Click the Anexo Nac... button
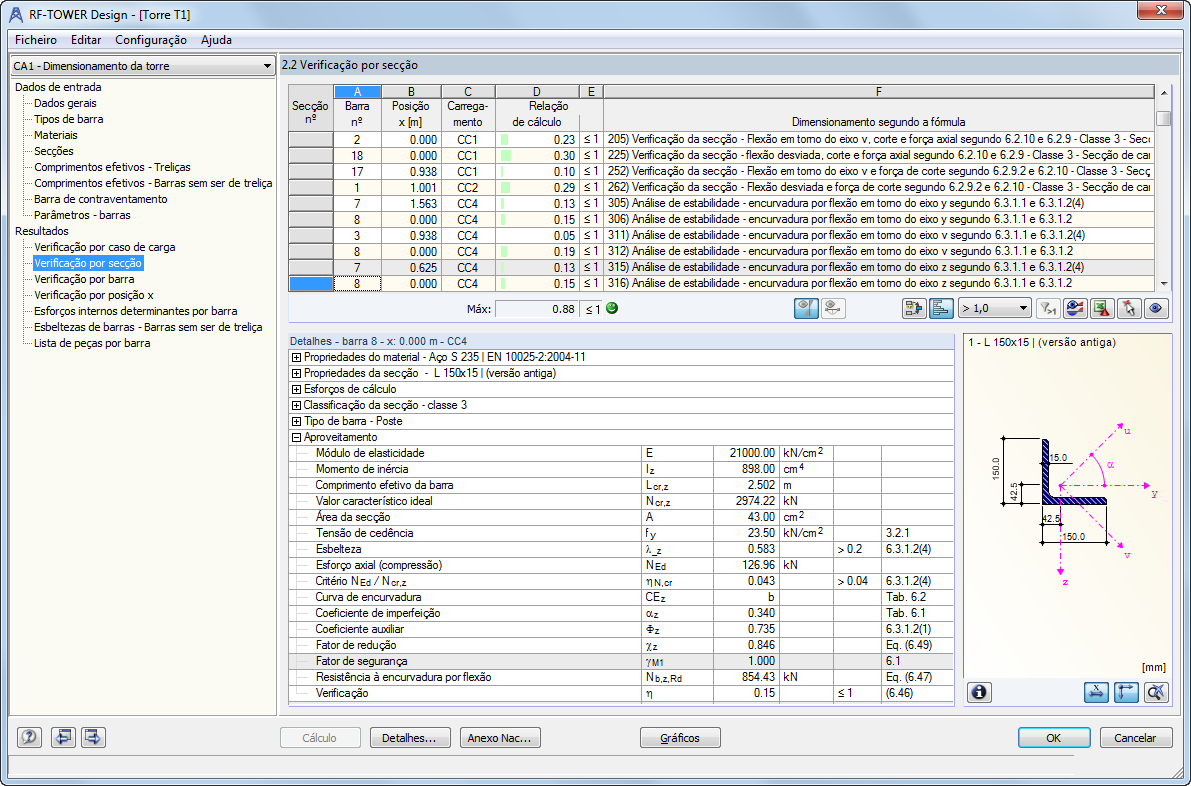This screenshot has height=786, width=1191. click(x=500, y=737)
